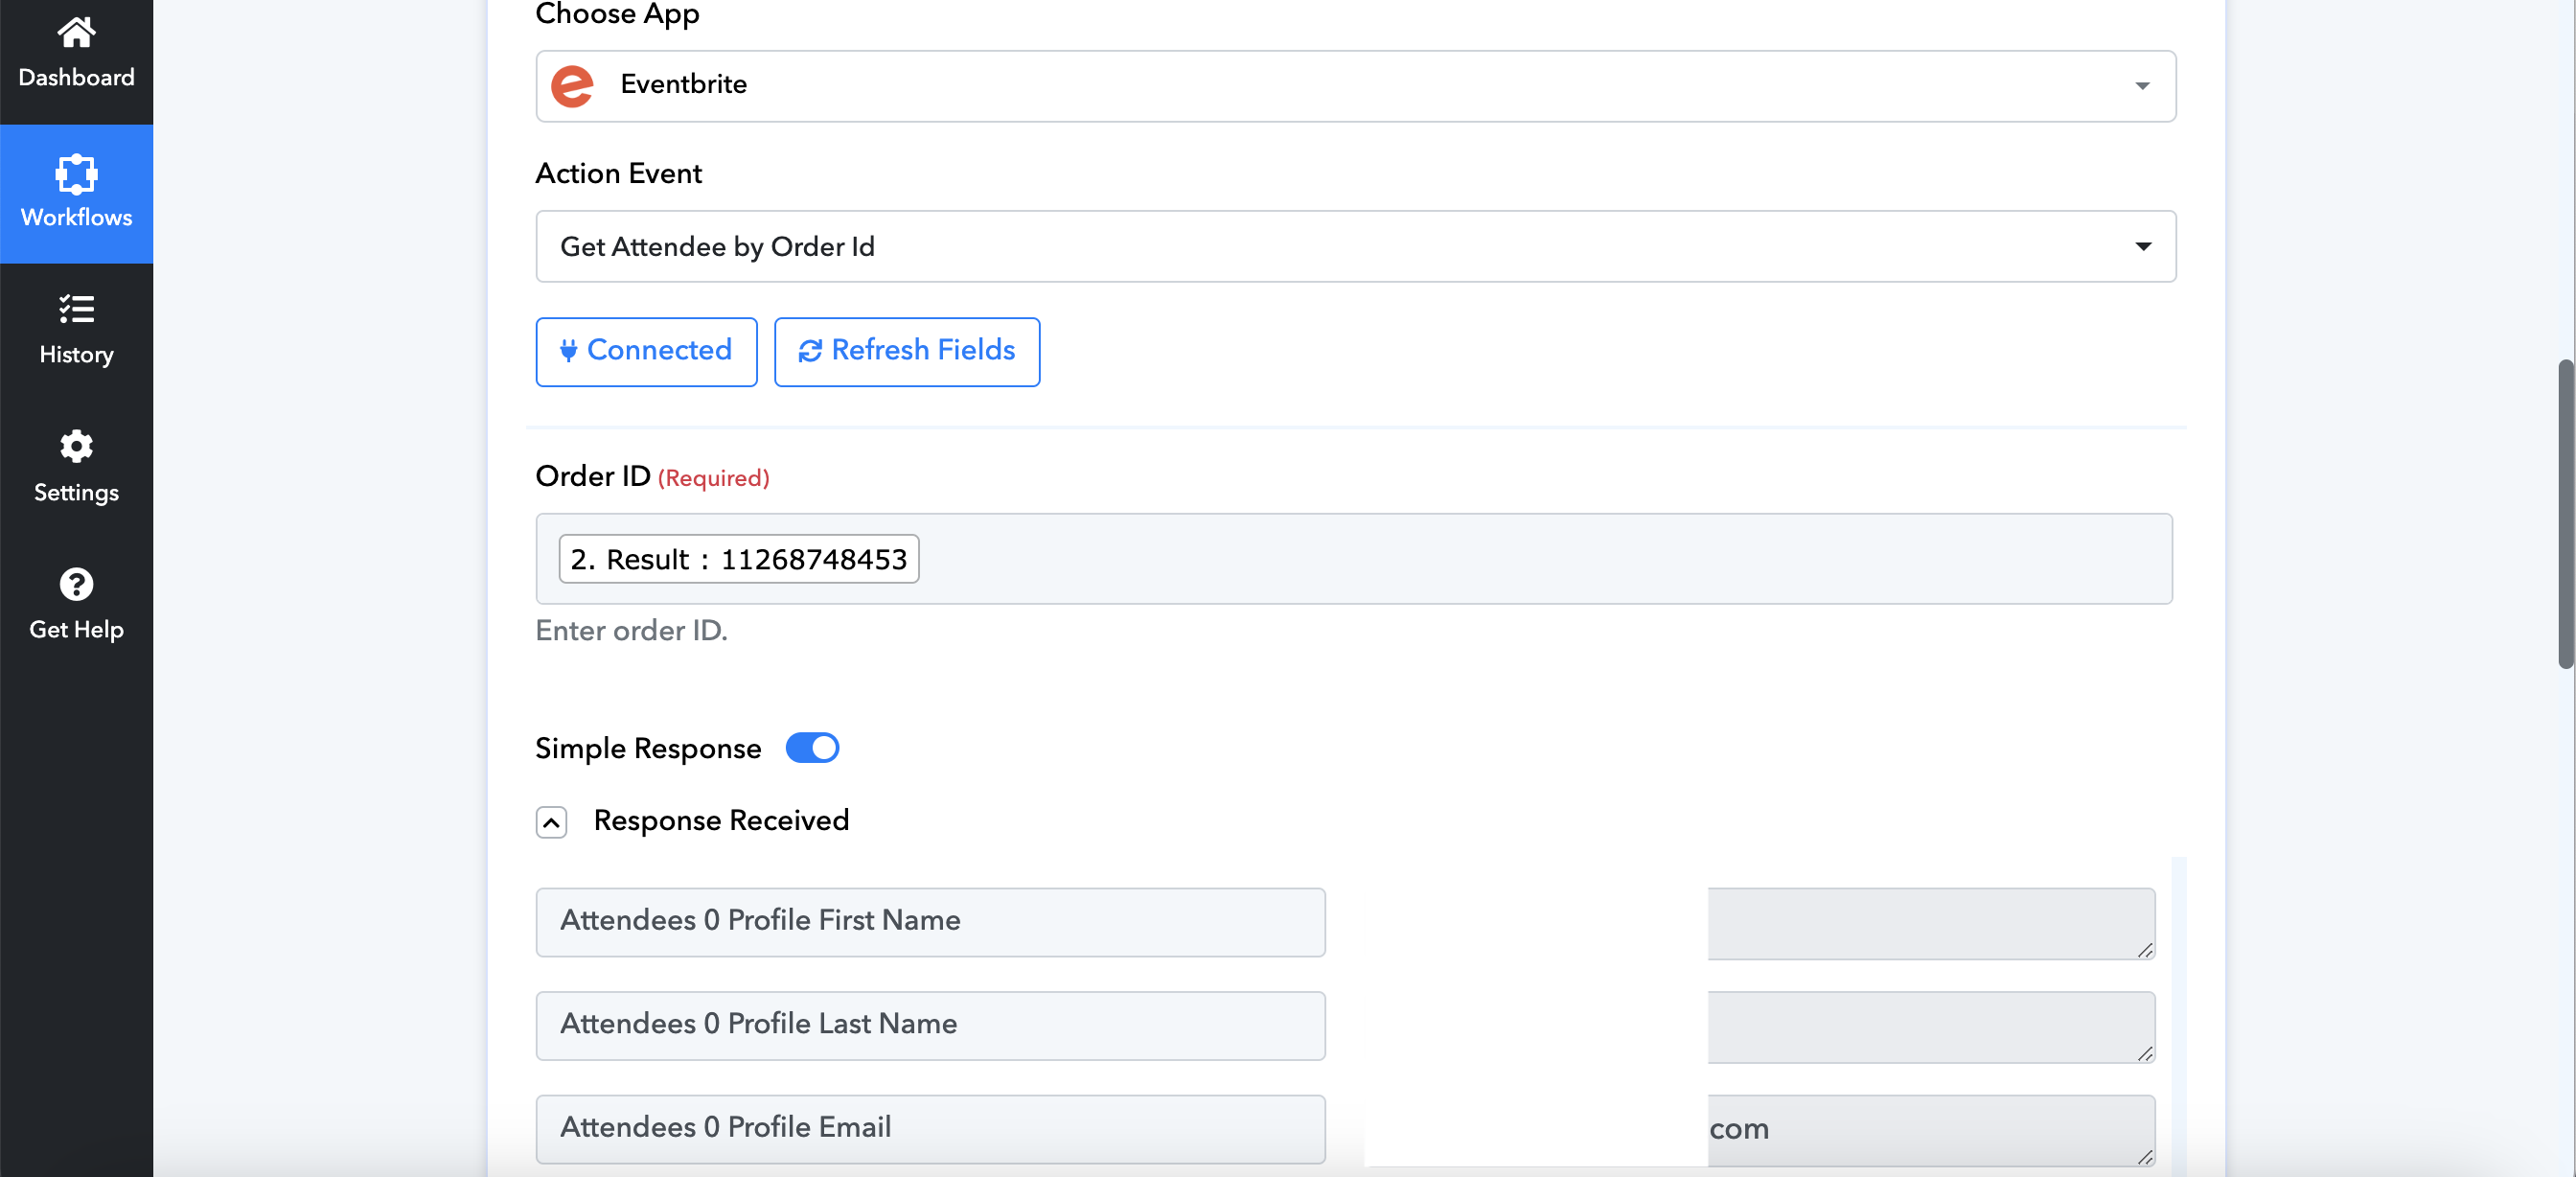
Task: Open the Dashboard home icon
Action: [x=76, y=33]
